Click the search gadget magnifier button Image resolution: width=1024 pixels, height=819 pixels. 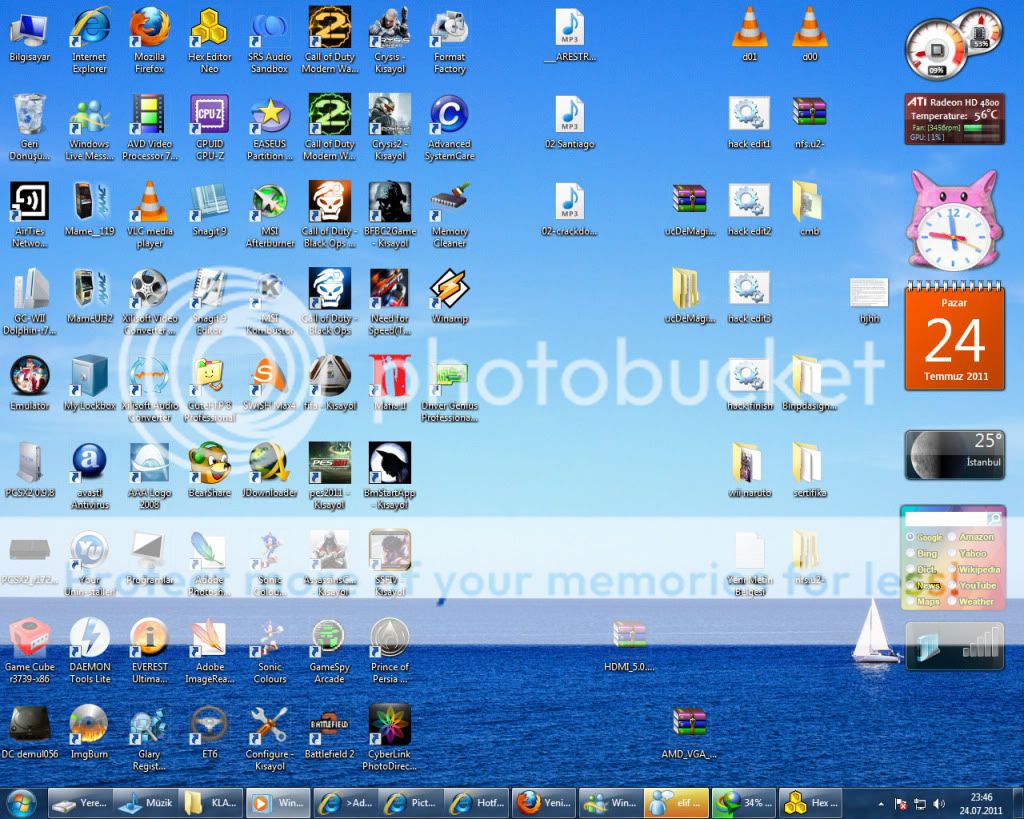(993, 519)
